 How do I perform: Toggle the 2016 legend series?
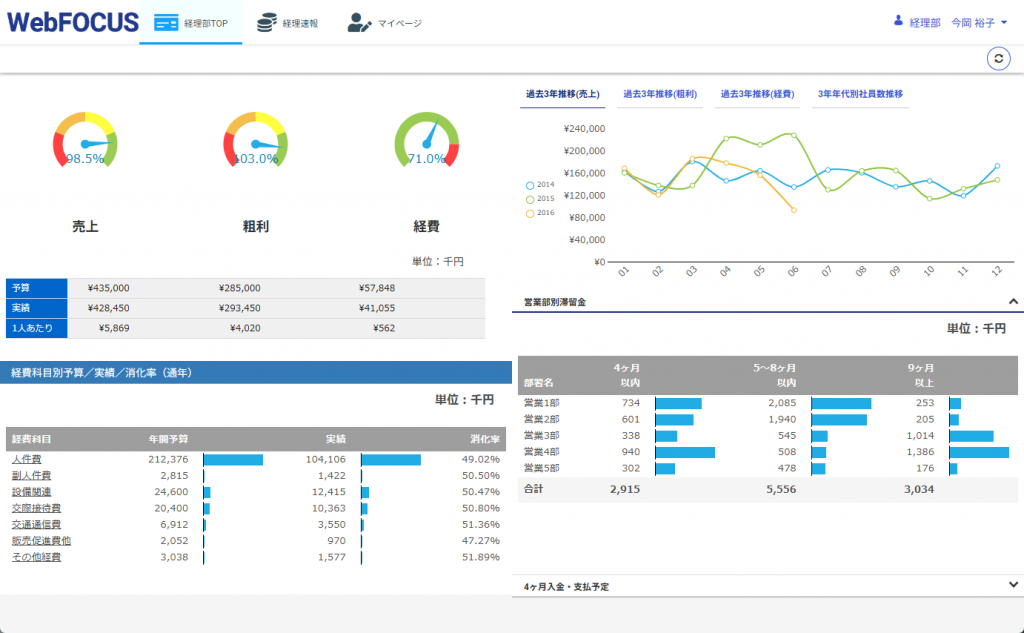[x=540, y=213]
